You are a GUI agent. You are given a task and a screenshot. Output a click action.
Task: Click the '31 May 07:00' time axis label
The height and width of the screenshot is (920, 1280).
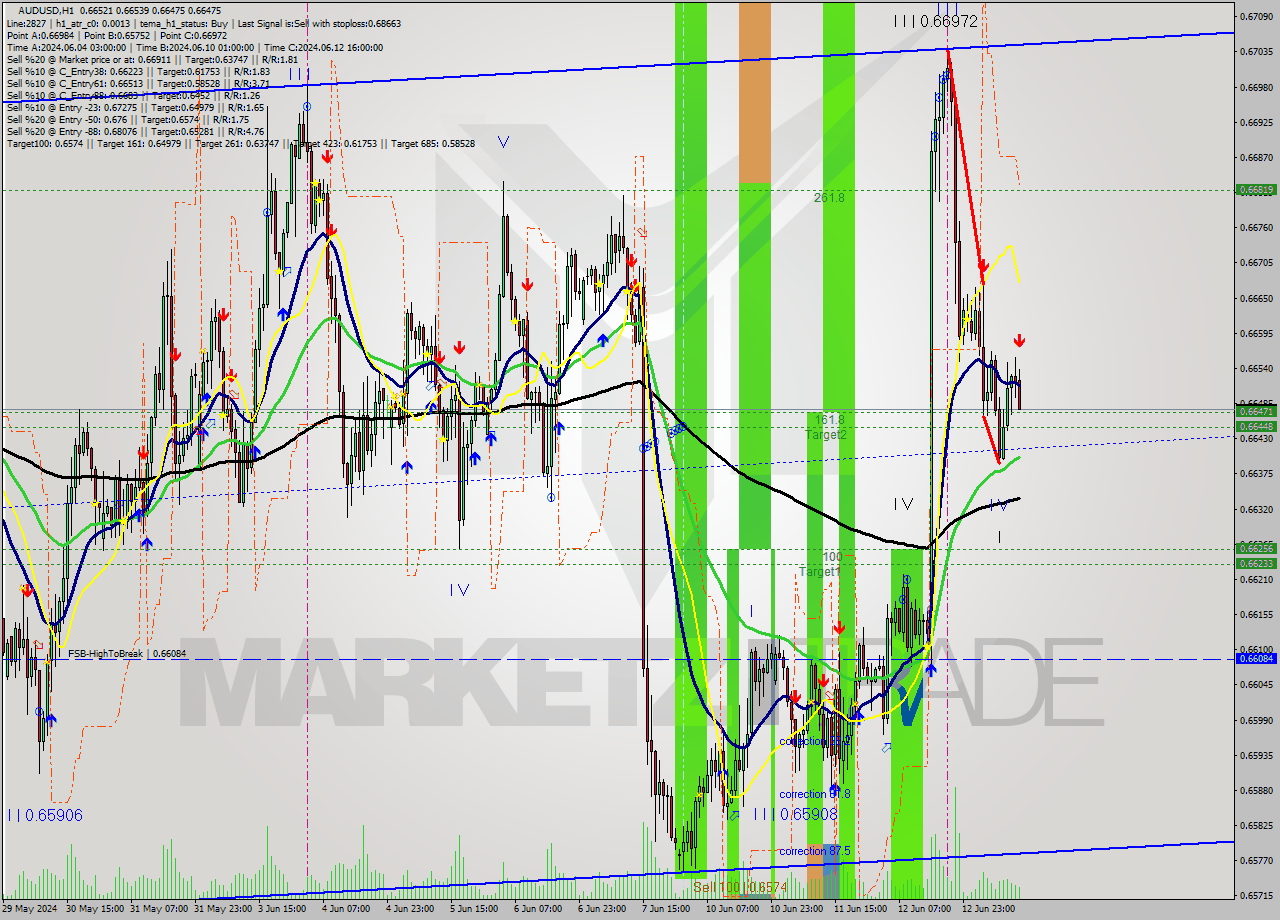coord(160,909)
